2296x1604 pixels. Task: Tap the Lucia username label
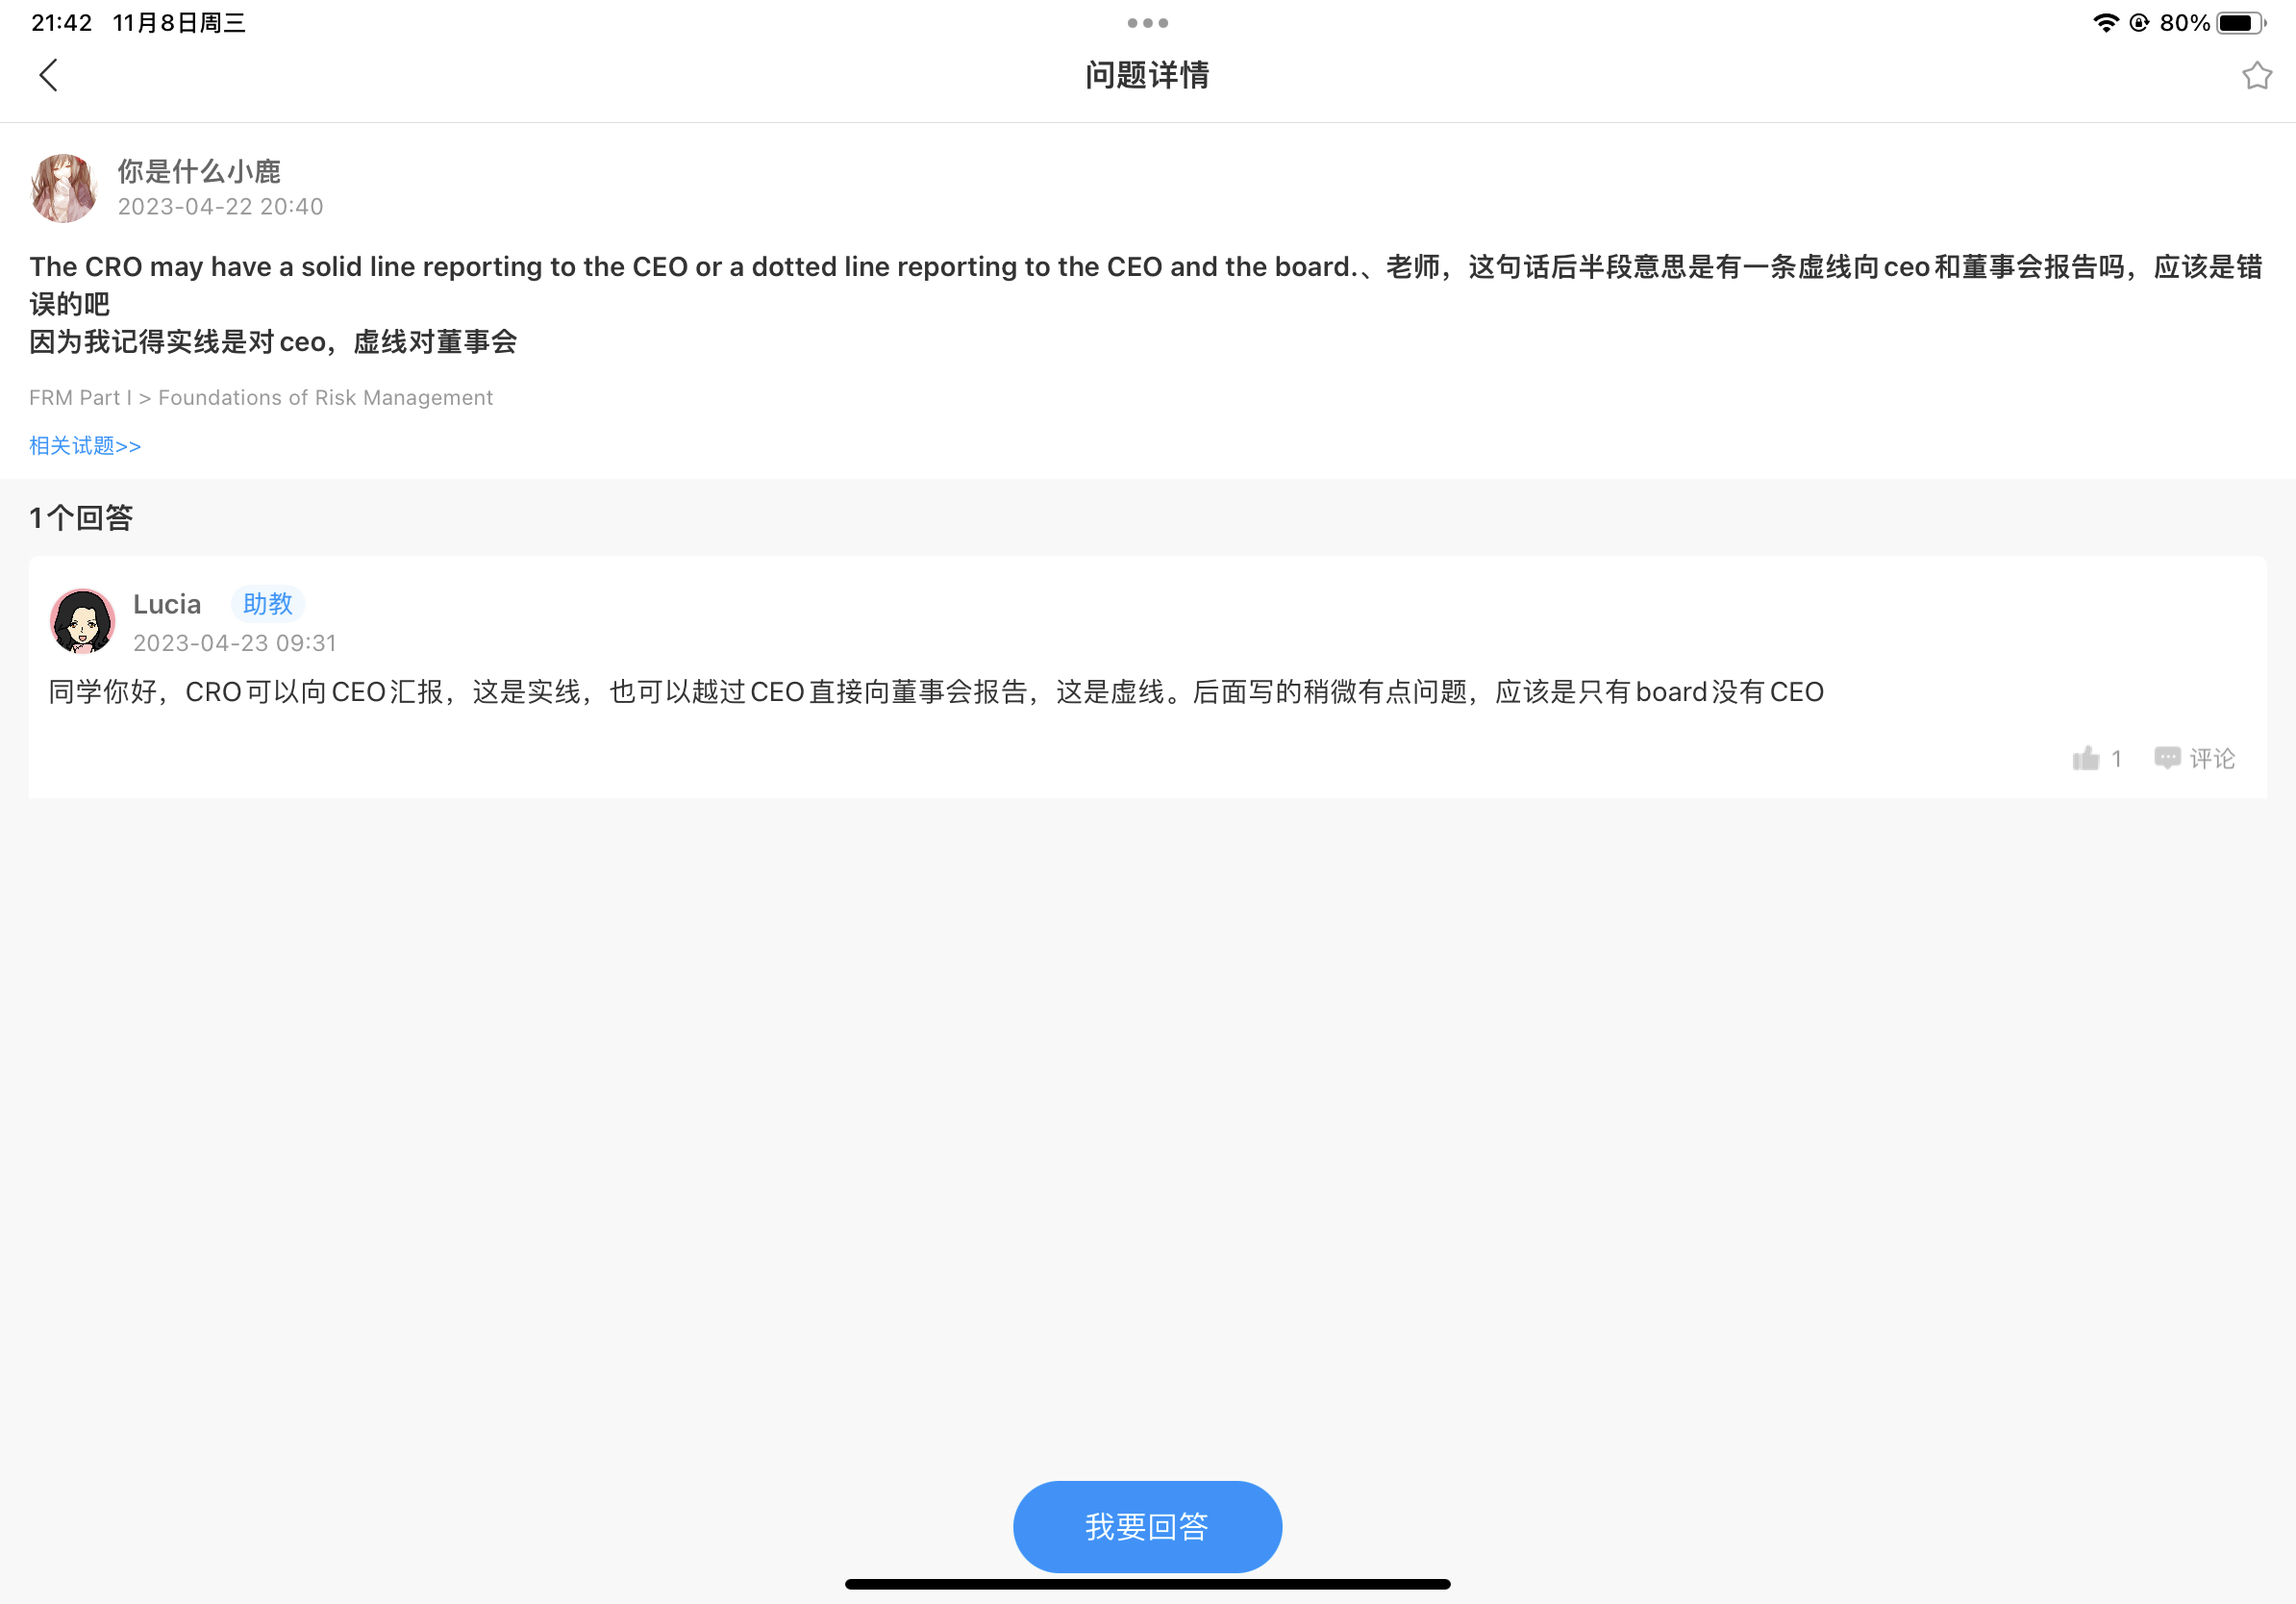(x=167, y=604)
